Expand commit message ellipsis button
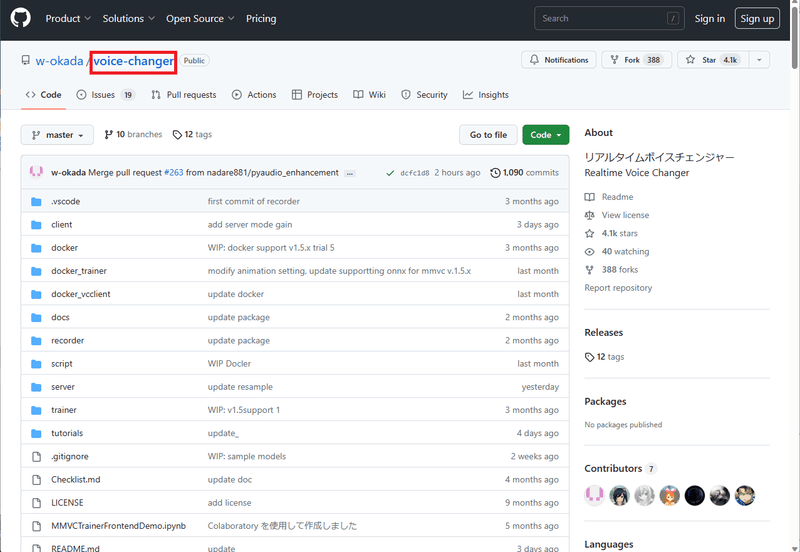Image resolution: width=800 pixels, height=552 pixels. [349, 173]
